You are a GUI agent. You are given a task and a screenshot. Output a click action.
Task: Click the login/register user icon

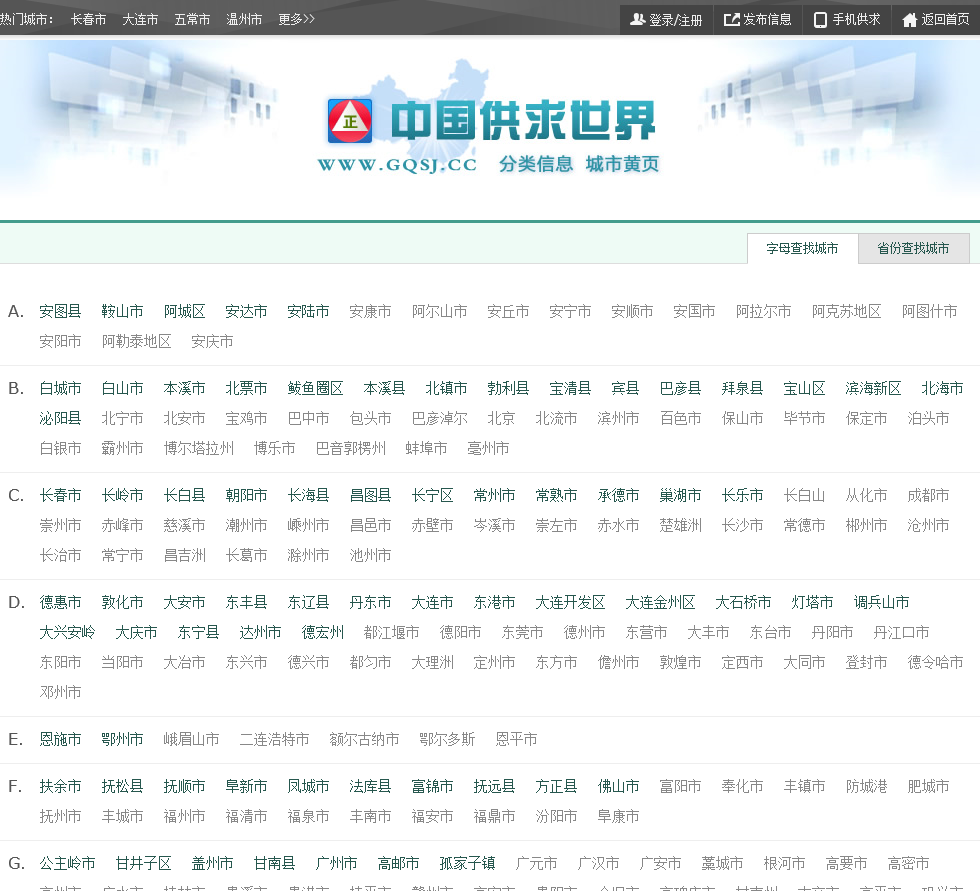click(638, 19)
